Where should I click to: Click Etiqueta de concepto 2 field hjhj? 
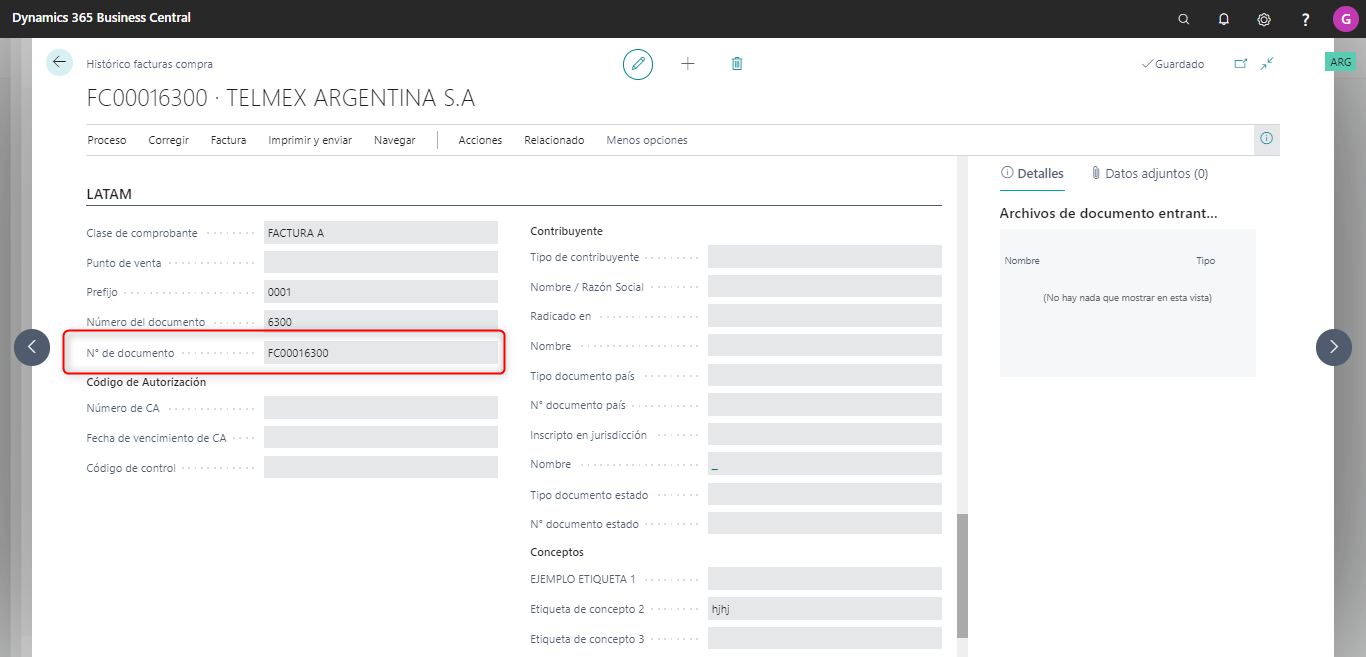point(825,609)
